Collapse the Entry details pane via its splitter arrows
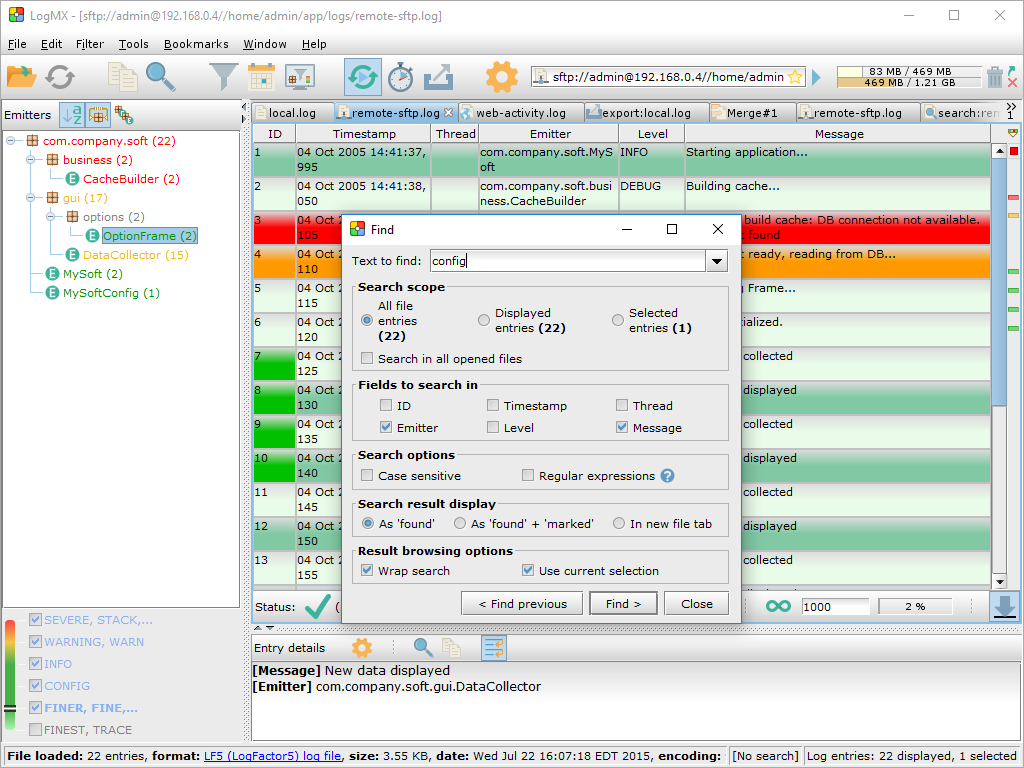This screenshot has height=768, width=1024. tap(270, 628)
